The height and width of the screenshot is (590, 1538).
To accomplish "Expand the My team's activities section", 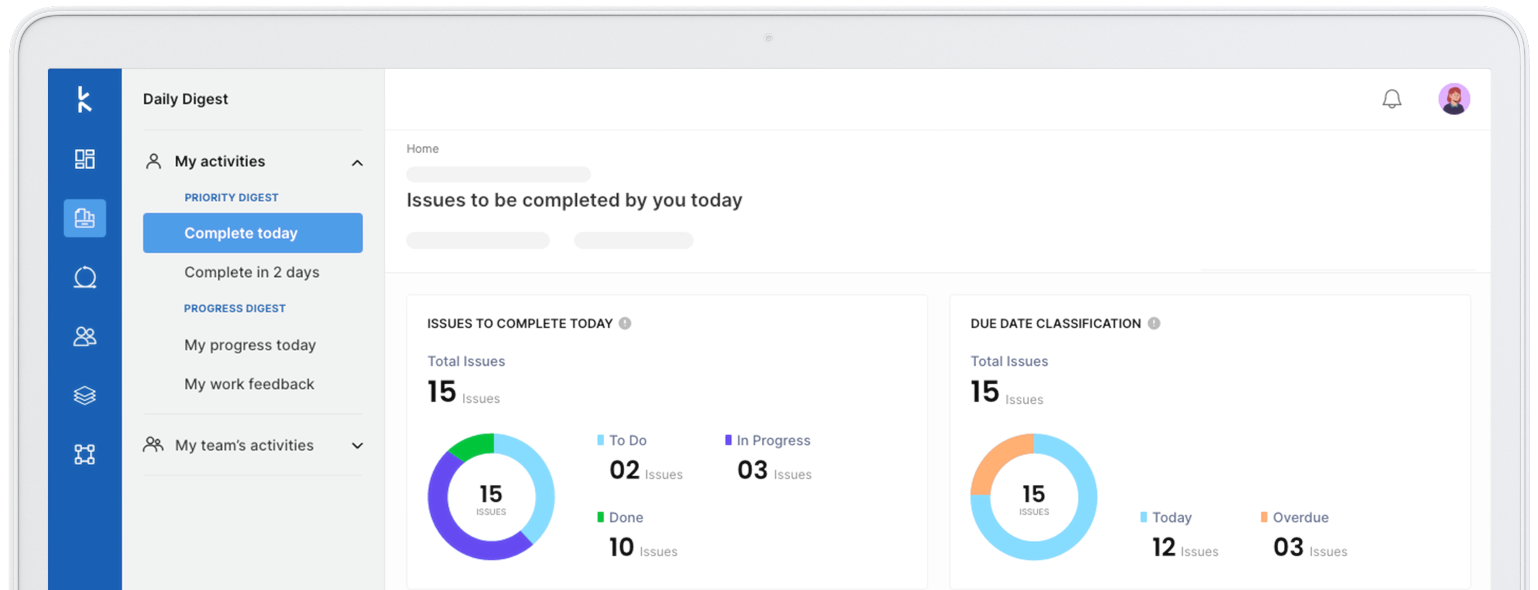I will [x=357, y=446].
